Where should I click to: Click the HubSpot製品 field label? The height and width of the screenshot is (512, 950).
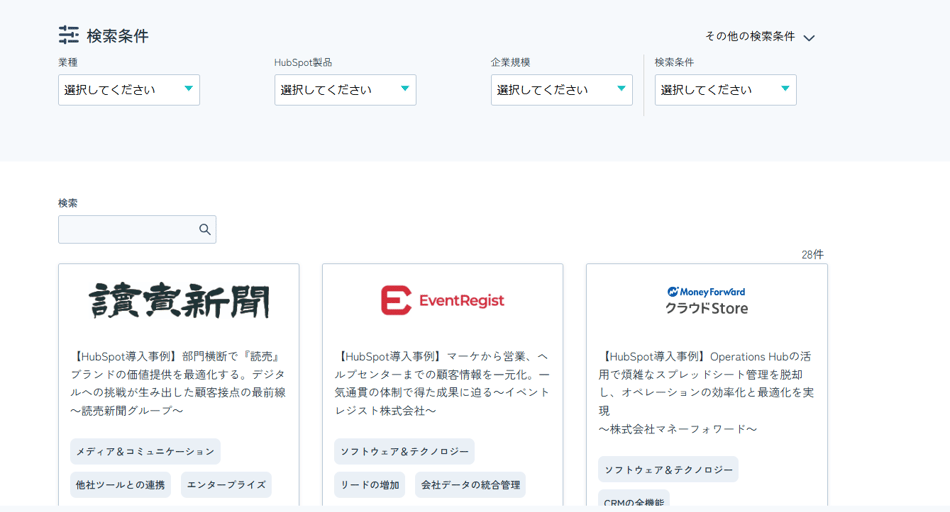(x=303, y=62)
